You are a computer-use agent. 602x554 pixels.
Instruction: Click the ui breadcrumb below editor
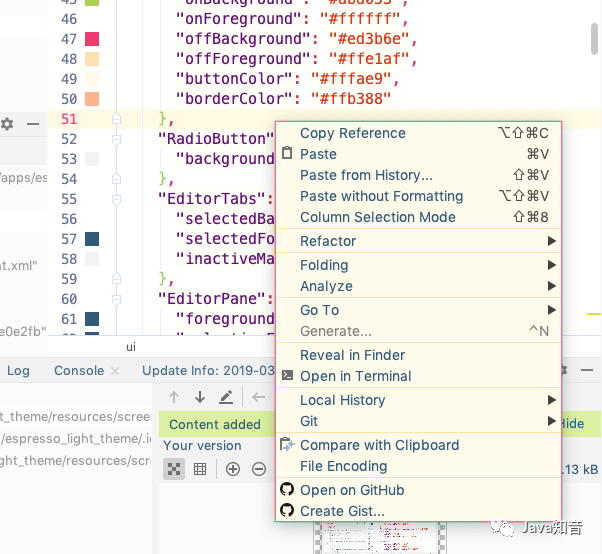click(x=131, y=347)
